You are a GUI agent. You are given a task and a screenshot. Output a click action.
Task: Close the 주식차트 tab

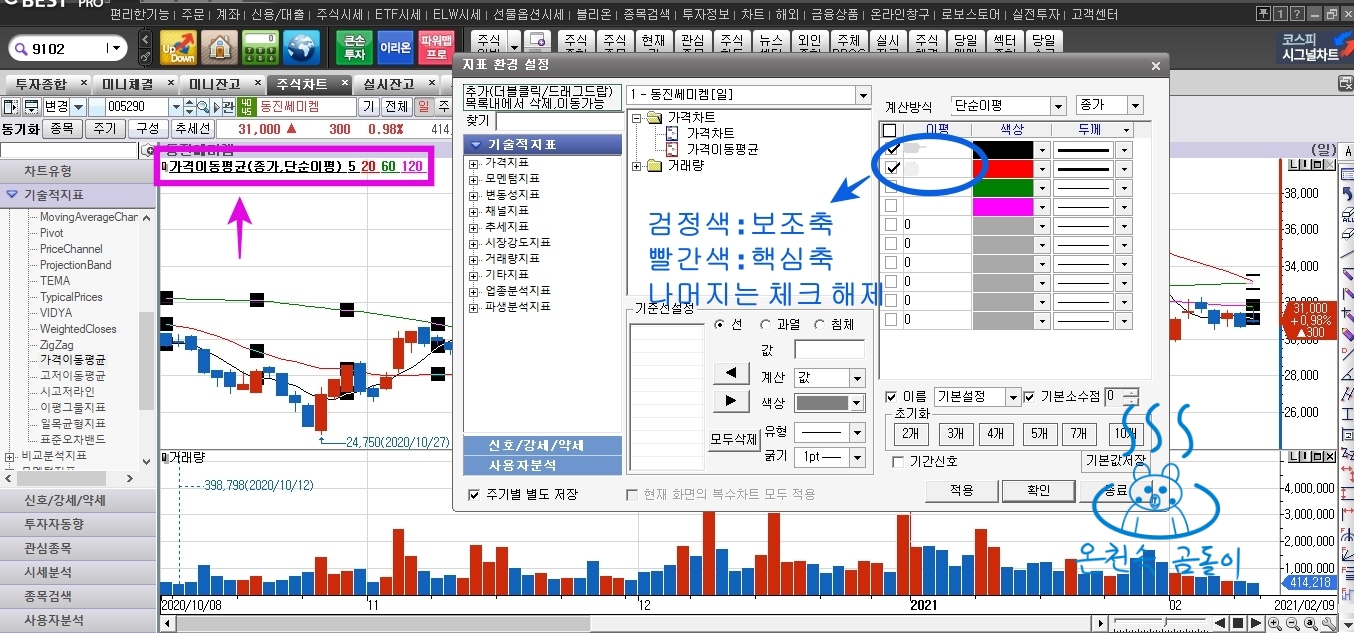pos(345,83)
